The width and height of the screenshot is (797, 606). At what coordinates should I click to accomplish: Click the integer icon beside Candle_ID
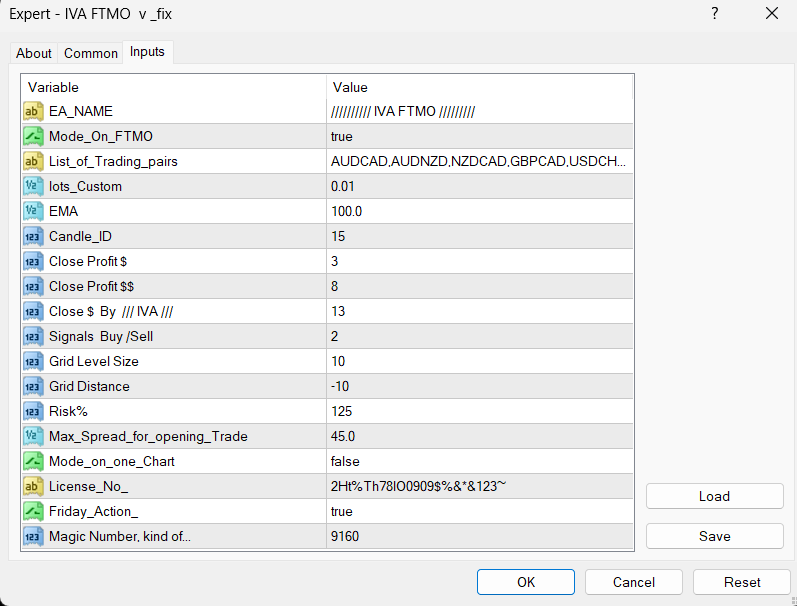point(33,236)
